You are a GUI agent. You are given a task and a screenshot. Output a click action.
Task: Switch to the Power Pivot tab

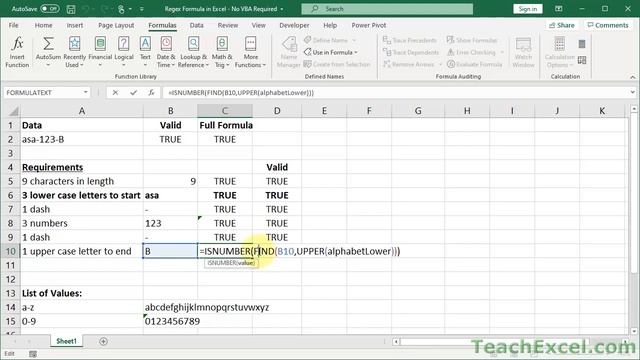(369, 25)
